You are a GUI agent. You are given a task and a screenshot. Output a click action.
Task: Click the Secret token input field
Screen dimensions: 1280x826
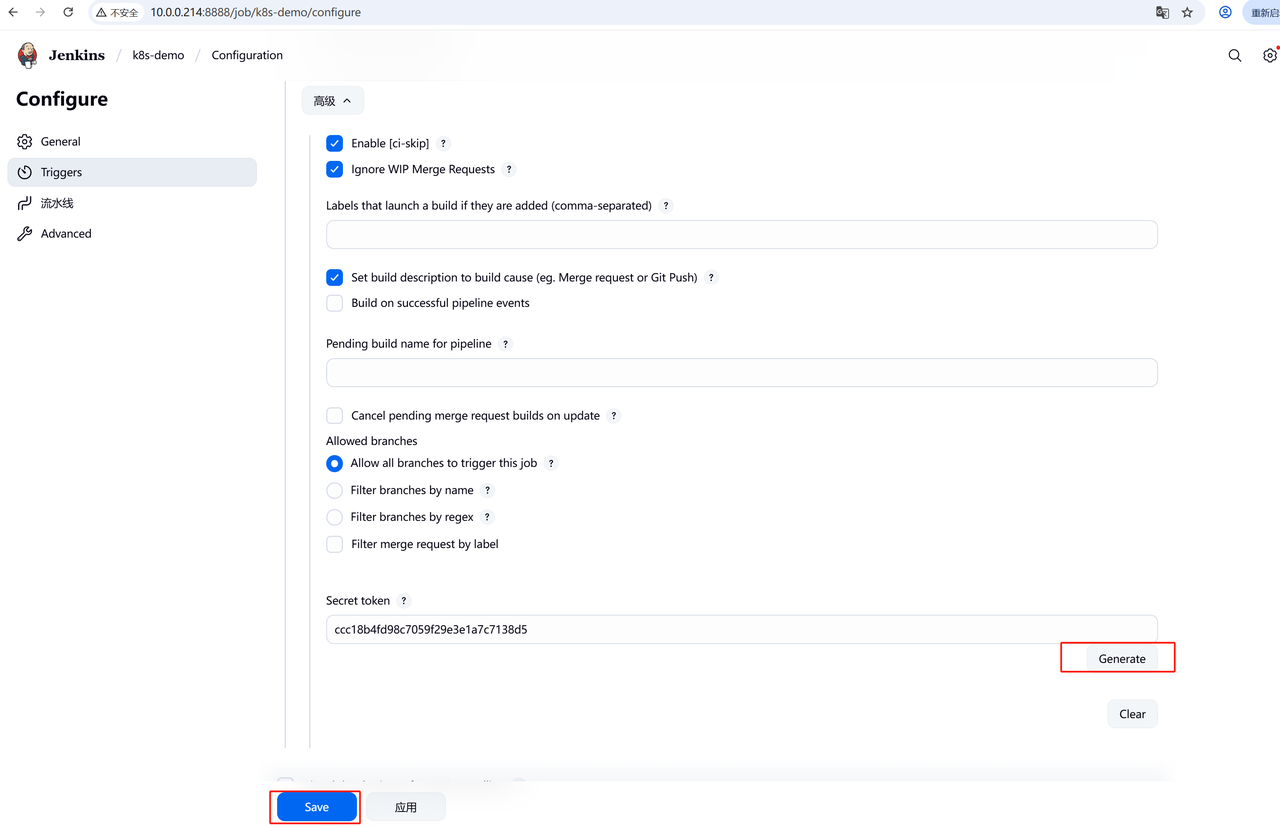point(741,630)
